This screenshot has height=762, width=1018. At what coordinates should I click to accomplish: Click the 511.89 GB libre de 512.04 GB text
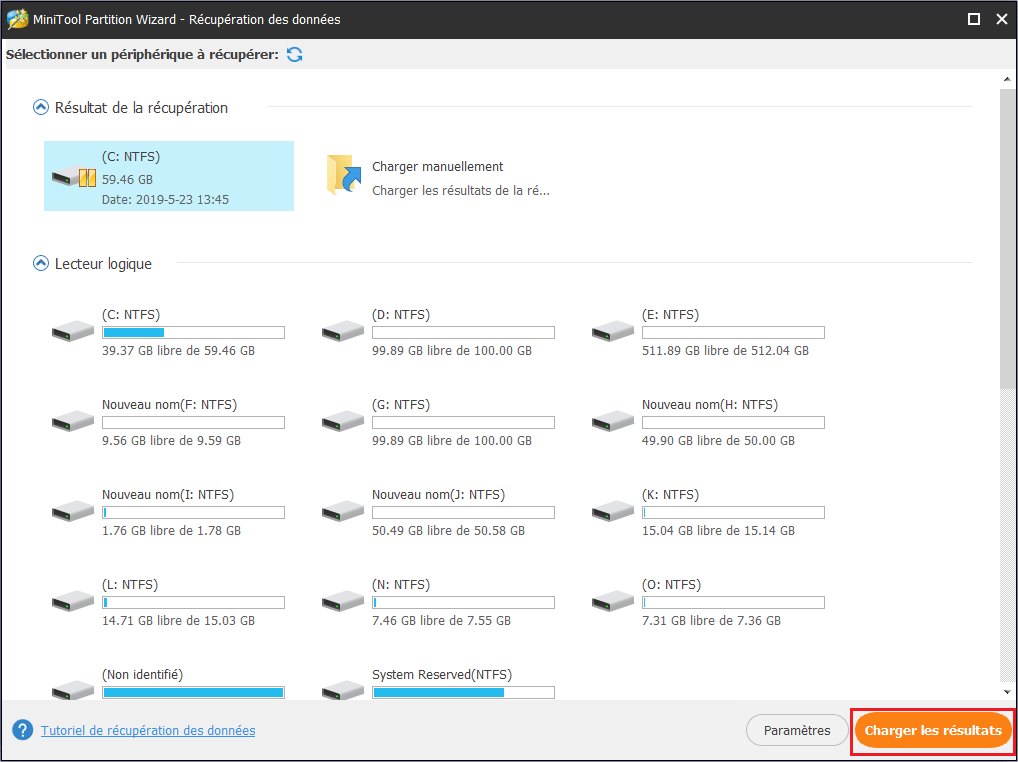tap(725, 350)
